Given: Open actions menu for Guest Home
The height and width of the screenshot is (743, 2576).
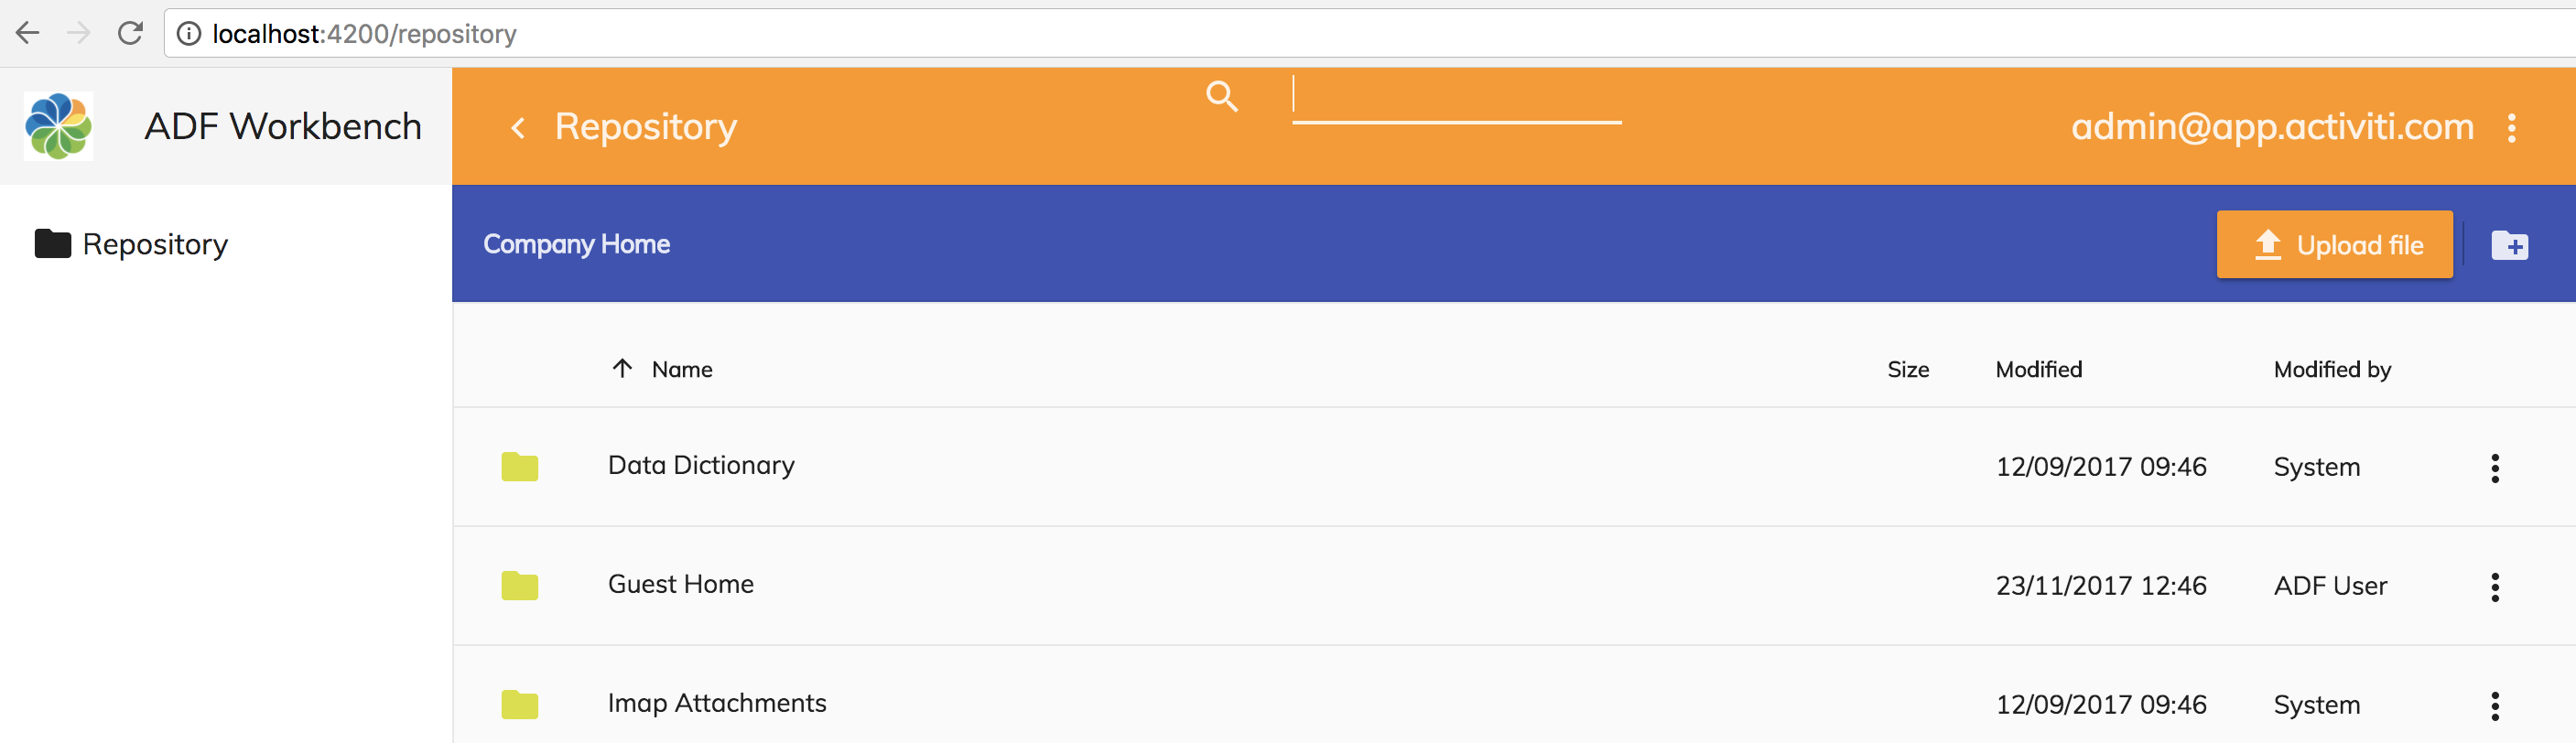Looking at the screenshot, I should [2495, 587].
